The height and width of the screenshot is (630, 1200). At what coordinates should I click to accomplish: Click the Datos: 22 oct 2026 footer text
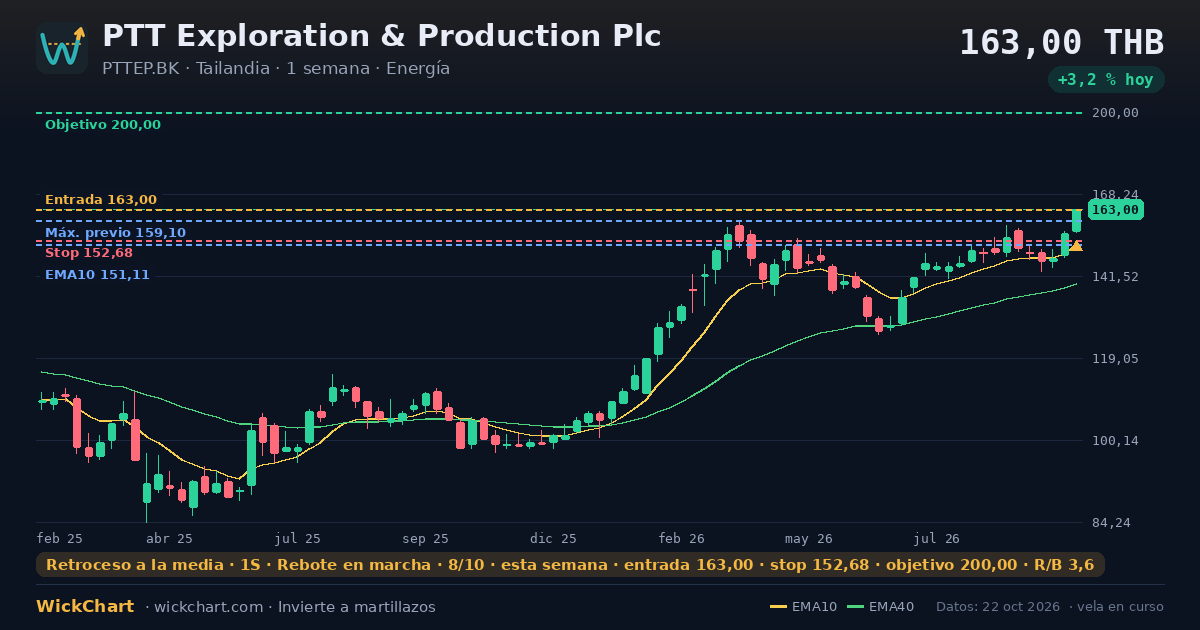[997, 607]
